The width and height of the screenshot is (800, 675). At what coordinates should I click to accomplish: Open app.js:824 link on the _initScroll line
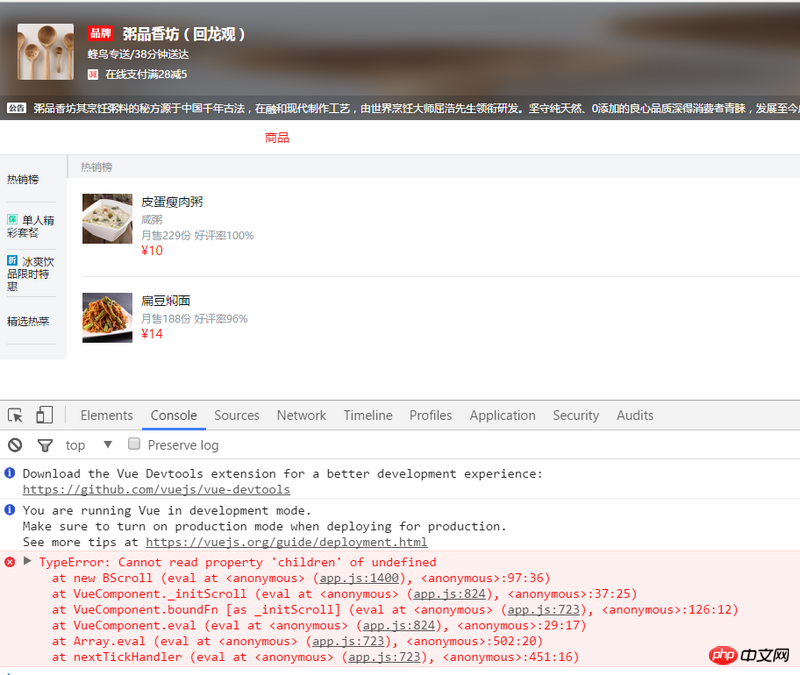point(449,594)
